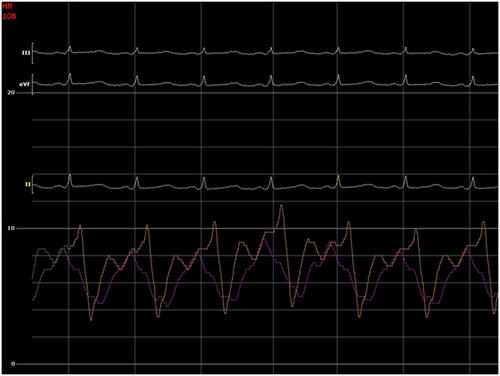The height and width of the screenshot is (376, 500).
Task: Click the scale bracket beside lead III
Action: click(x=32, y=53)
